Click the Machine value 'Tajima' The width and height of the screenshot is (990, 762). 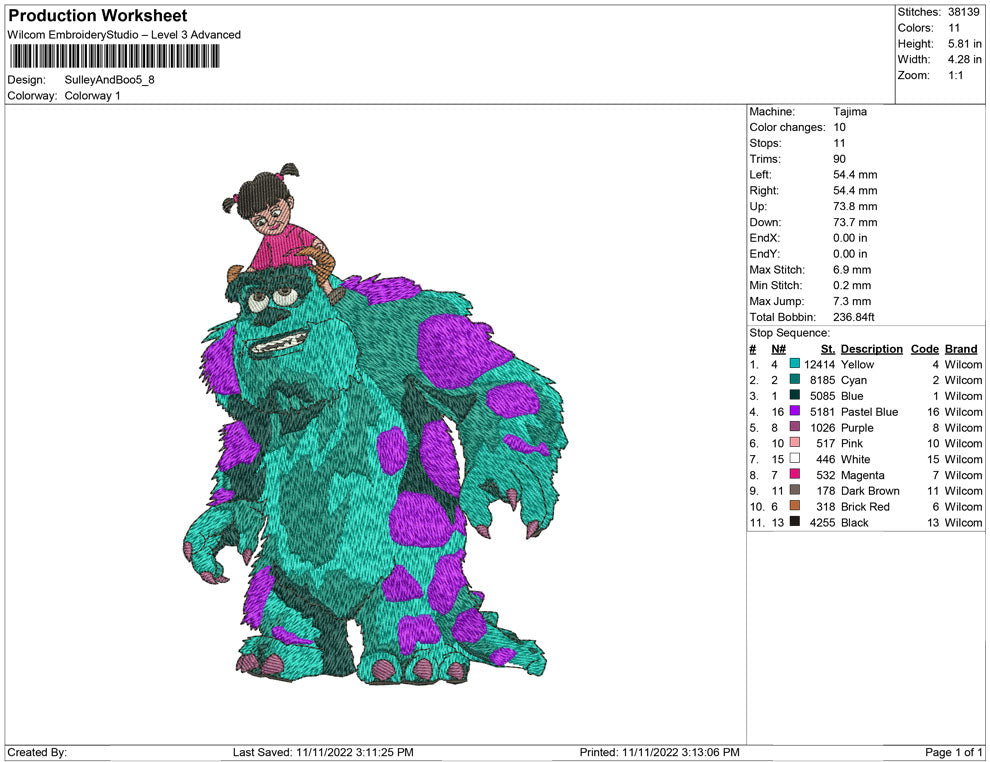tap(850, 112)
